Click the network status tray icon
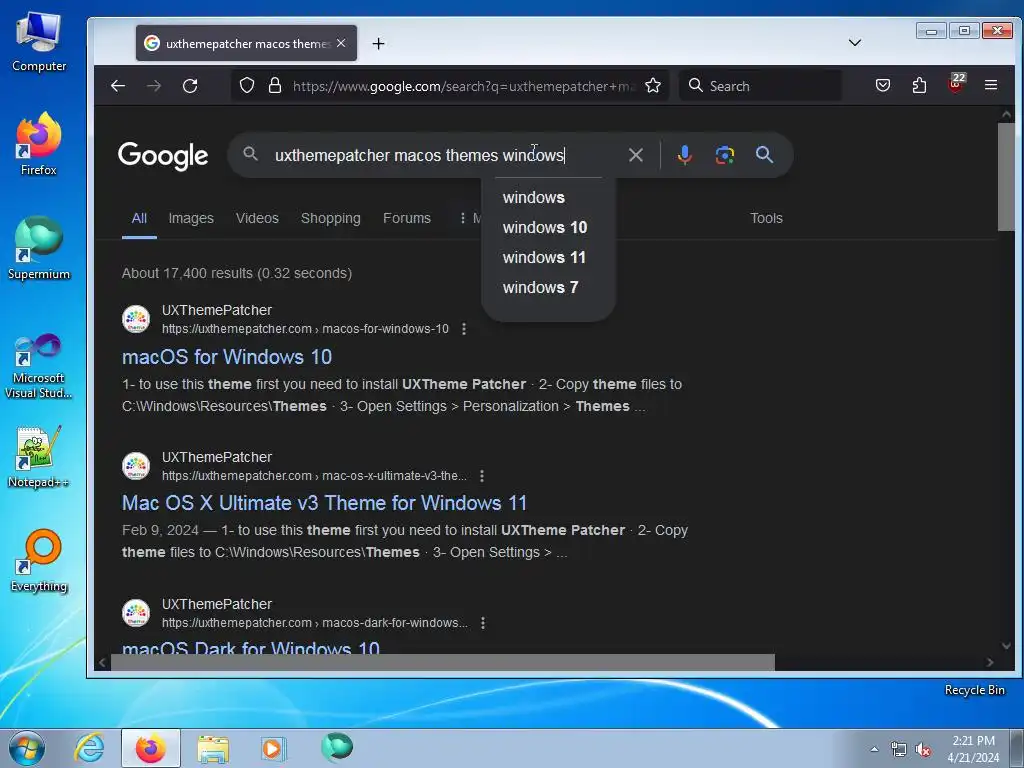 coord(899,750)
